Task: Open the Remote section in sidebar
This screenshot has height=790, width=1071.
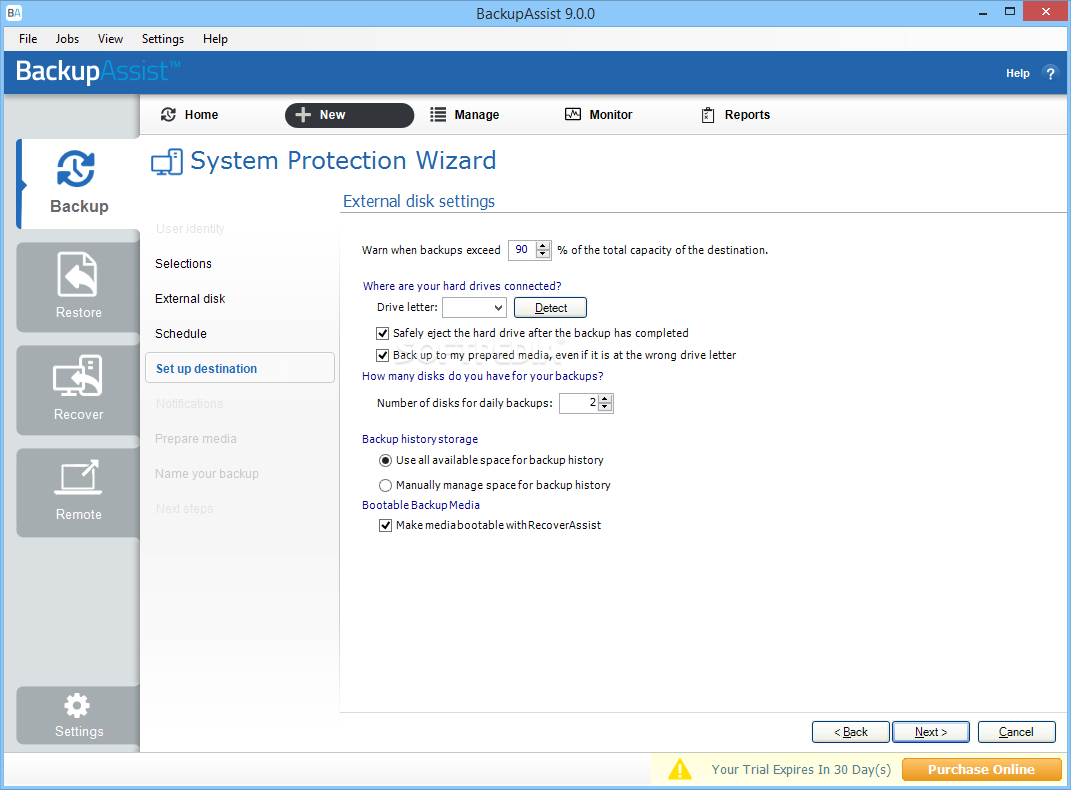Action: [79, 492]
